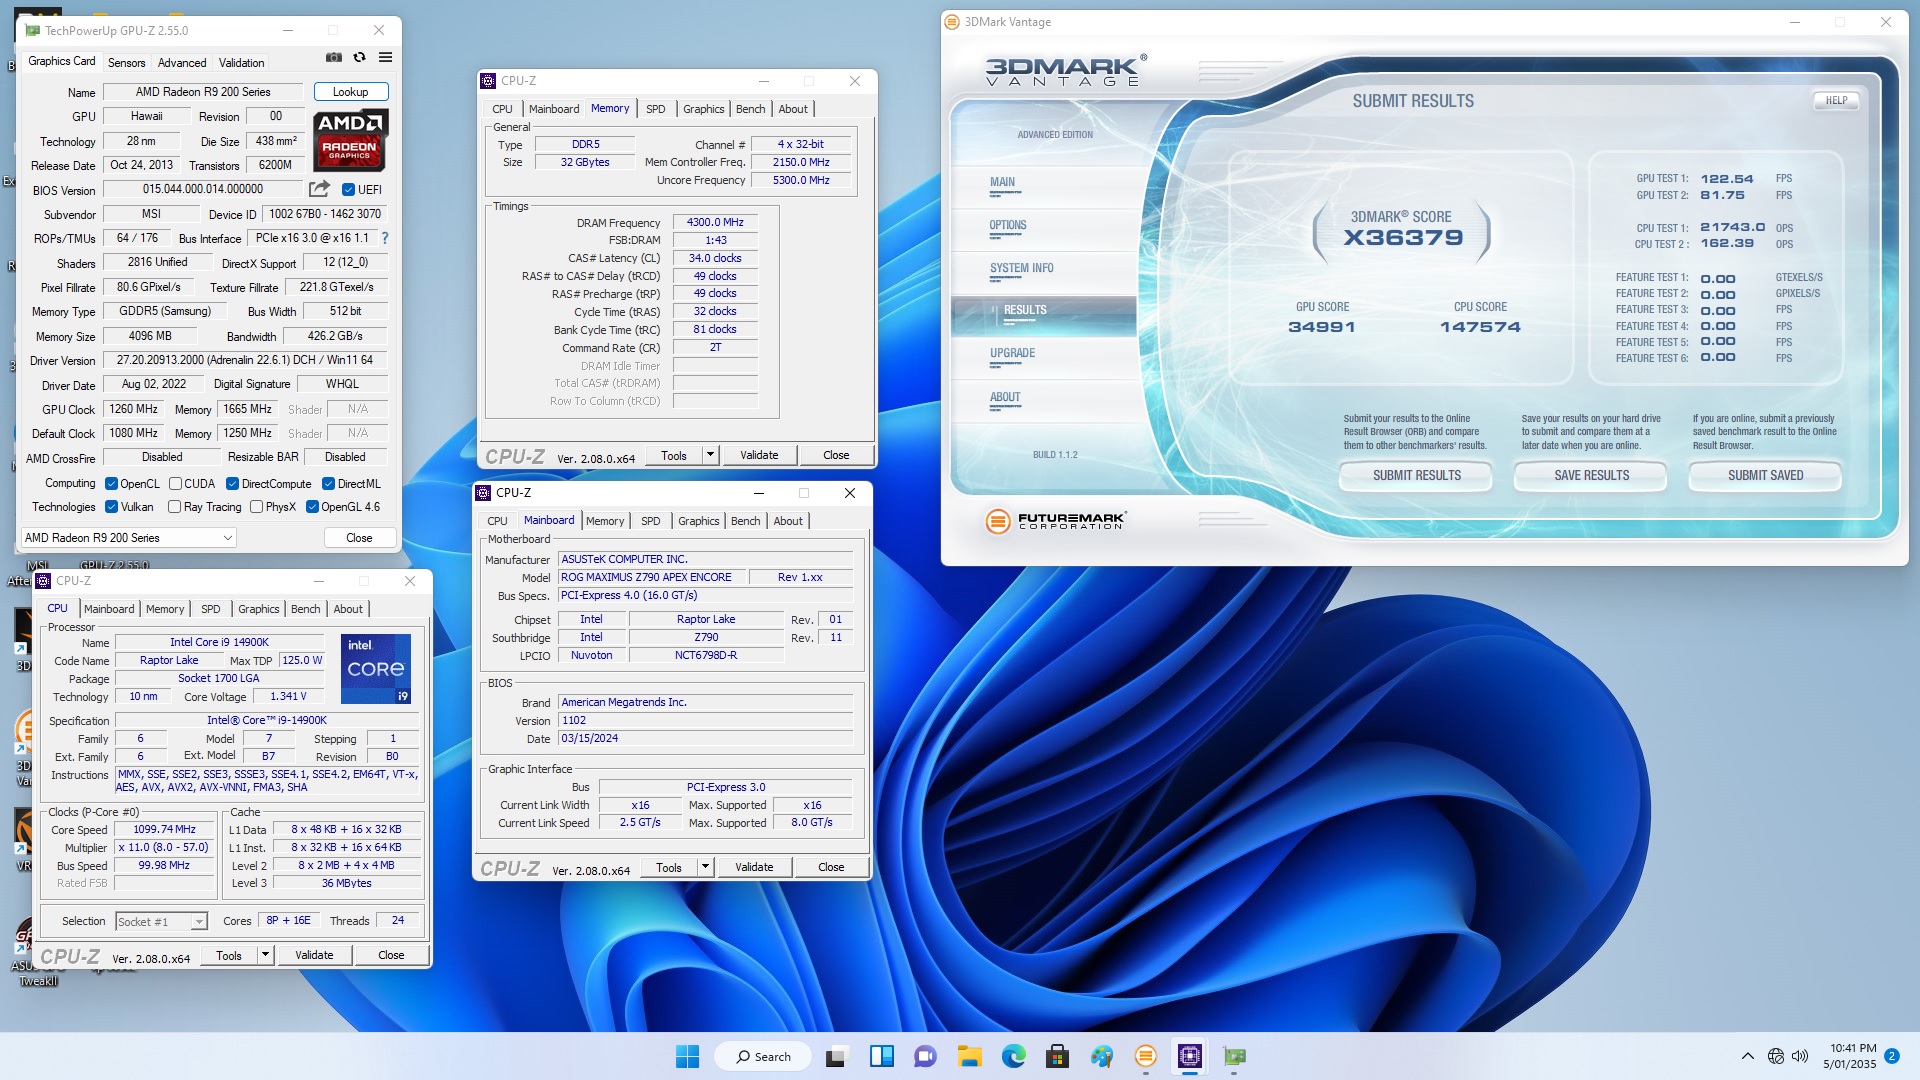Click the taskbar Search box

[763, 1056]
